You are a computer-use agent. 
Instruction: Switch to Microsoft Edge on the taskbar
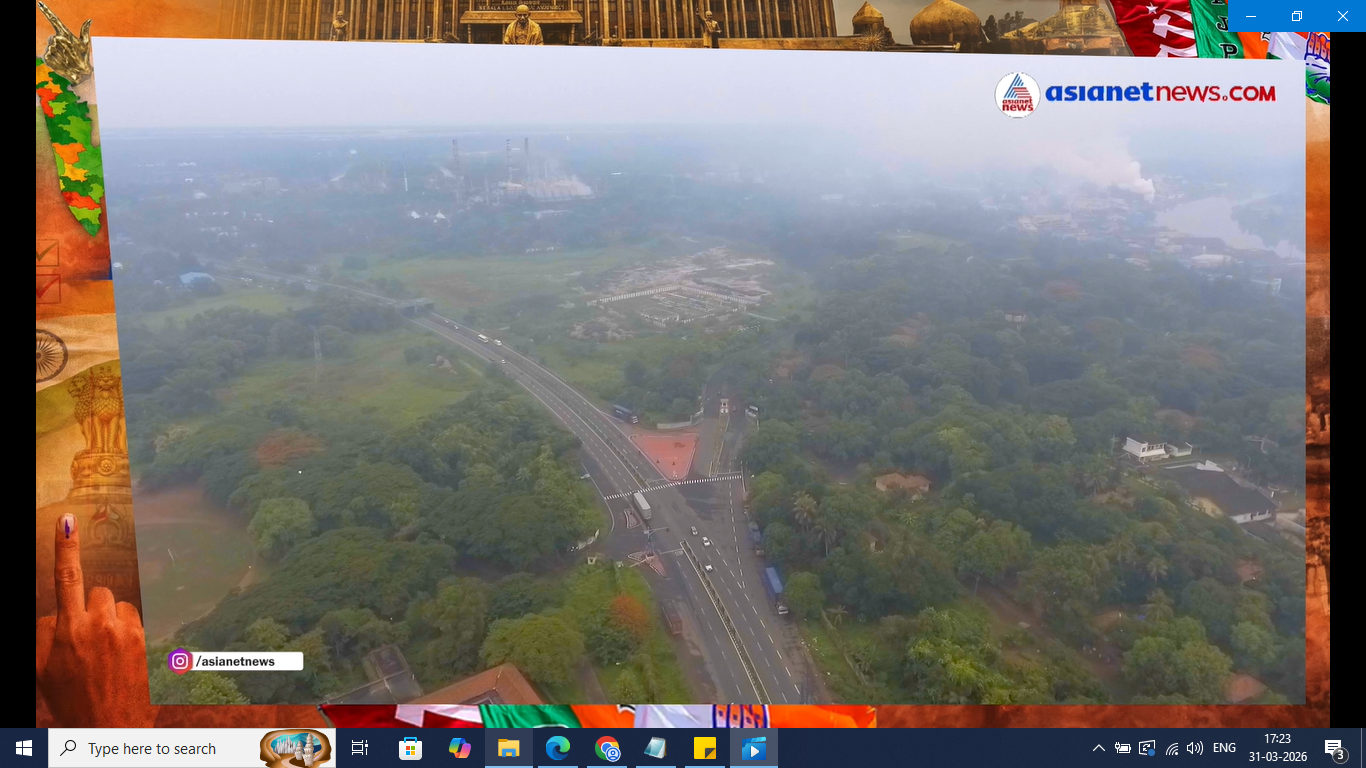(558, 748)
